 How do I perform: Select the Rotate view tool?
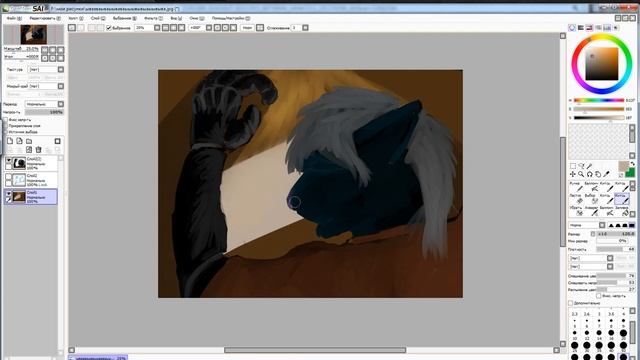589,174
